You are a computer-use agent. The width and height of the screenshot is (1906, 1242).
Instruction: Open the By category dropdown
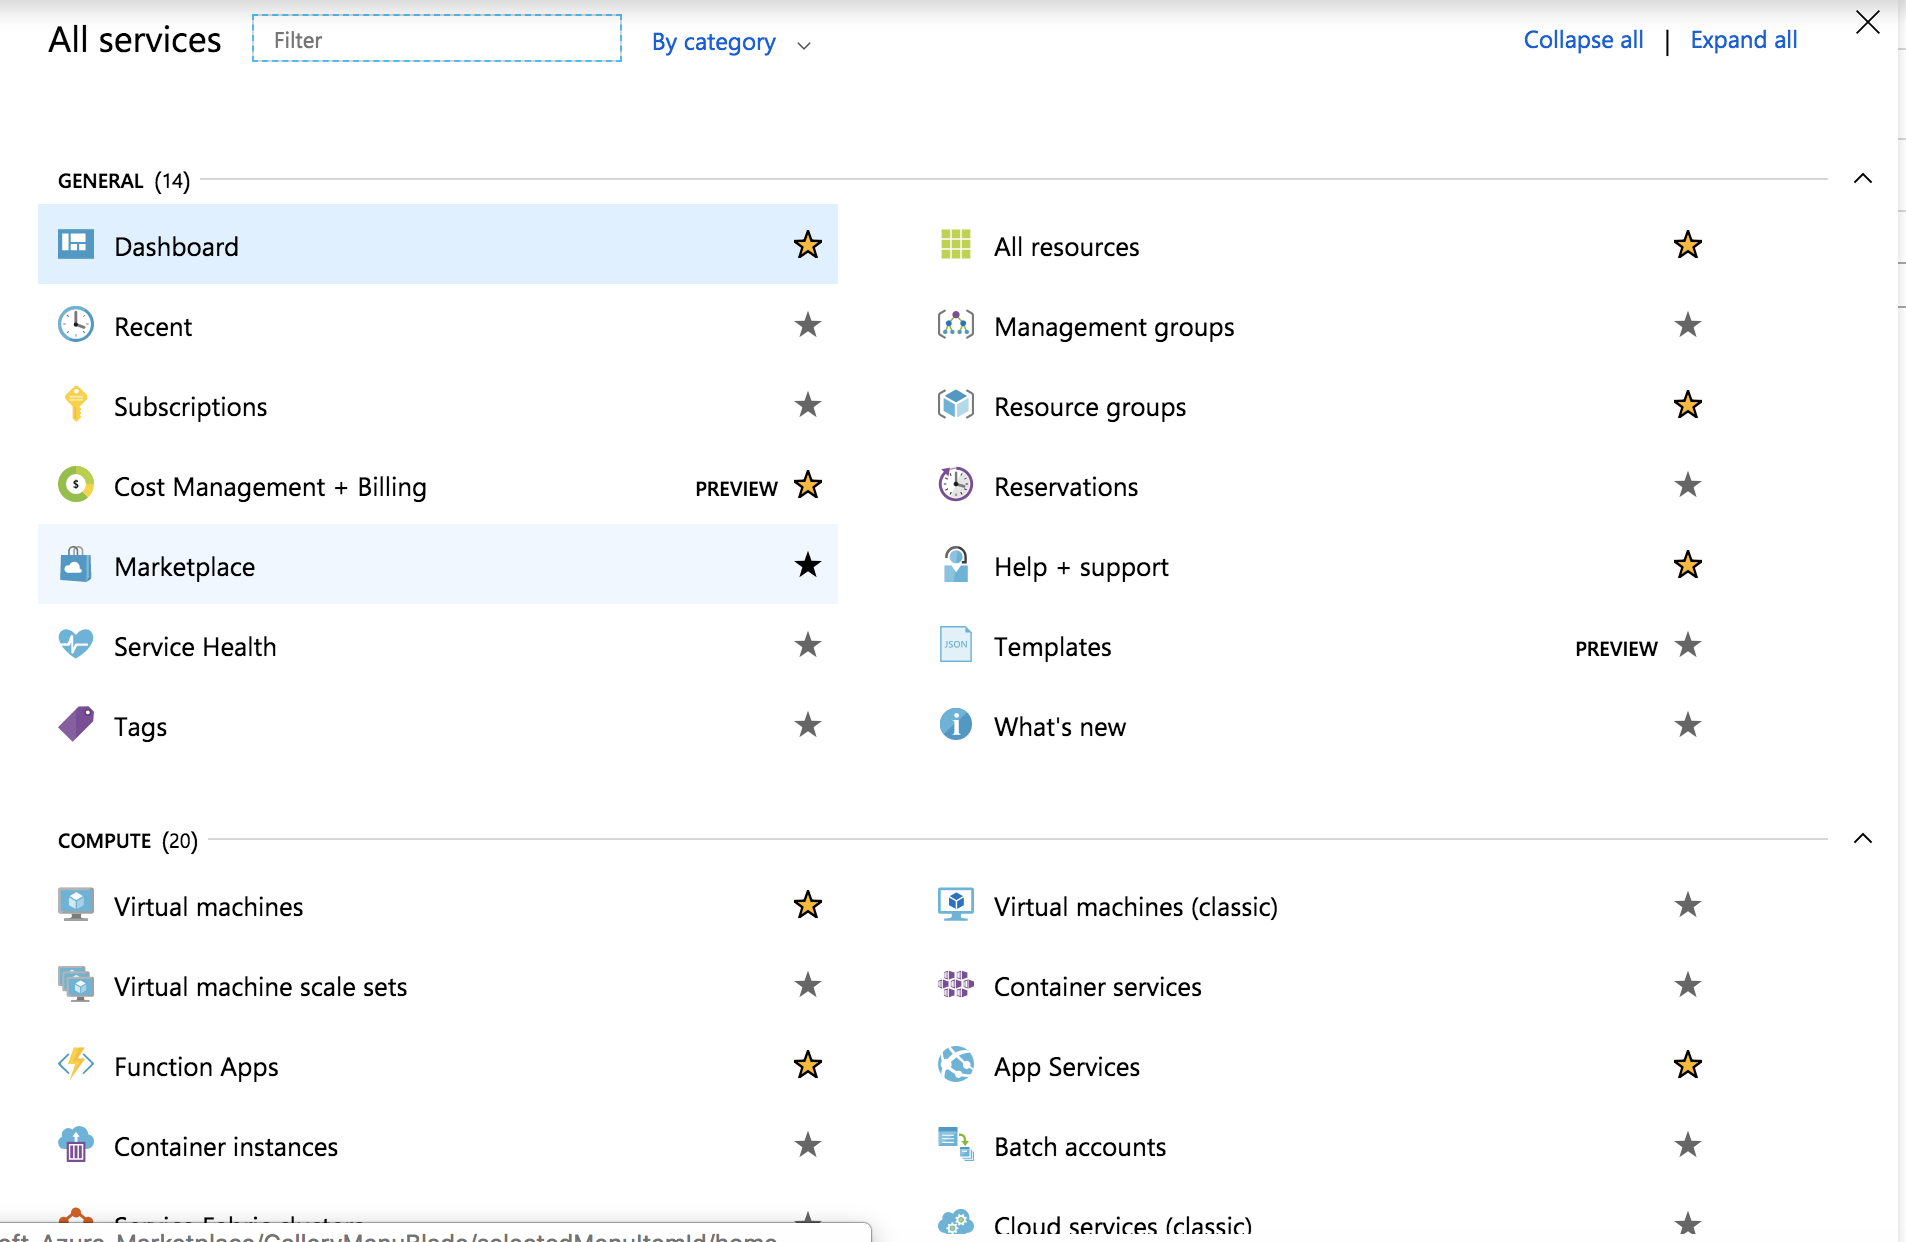pyautogui.click(x=730, y=42)
